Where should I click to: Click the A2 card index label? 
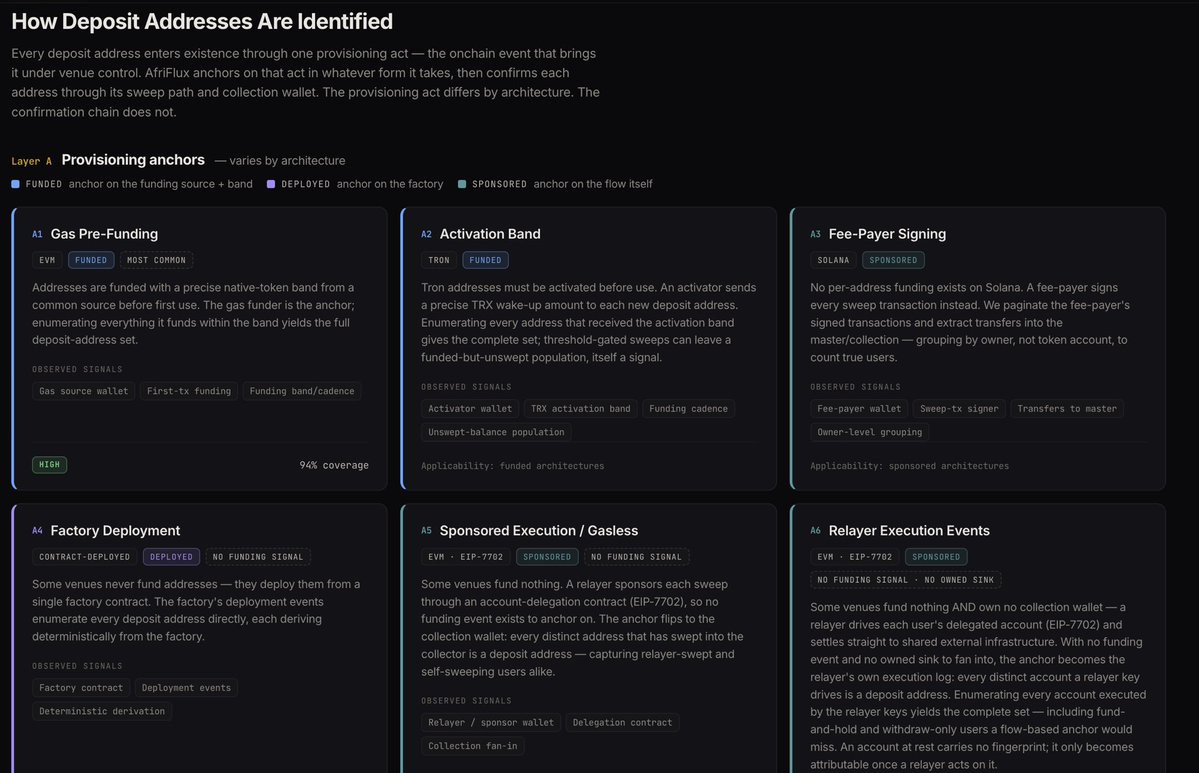(x=427, y=234)
